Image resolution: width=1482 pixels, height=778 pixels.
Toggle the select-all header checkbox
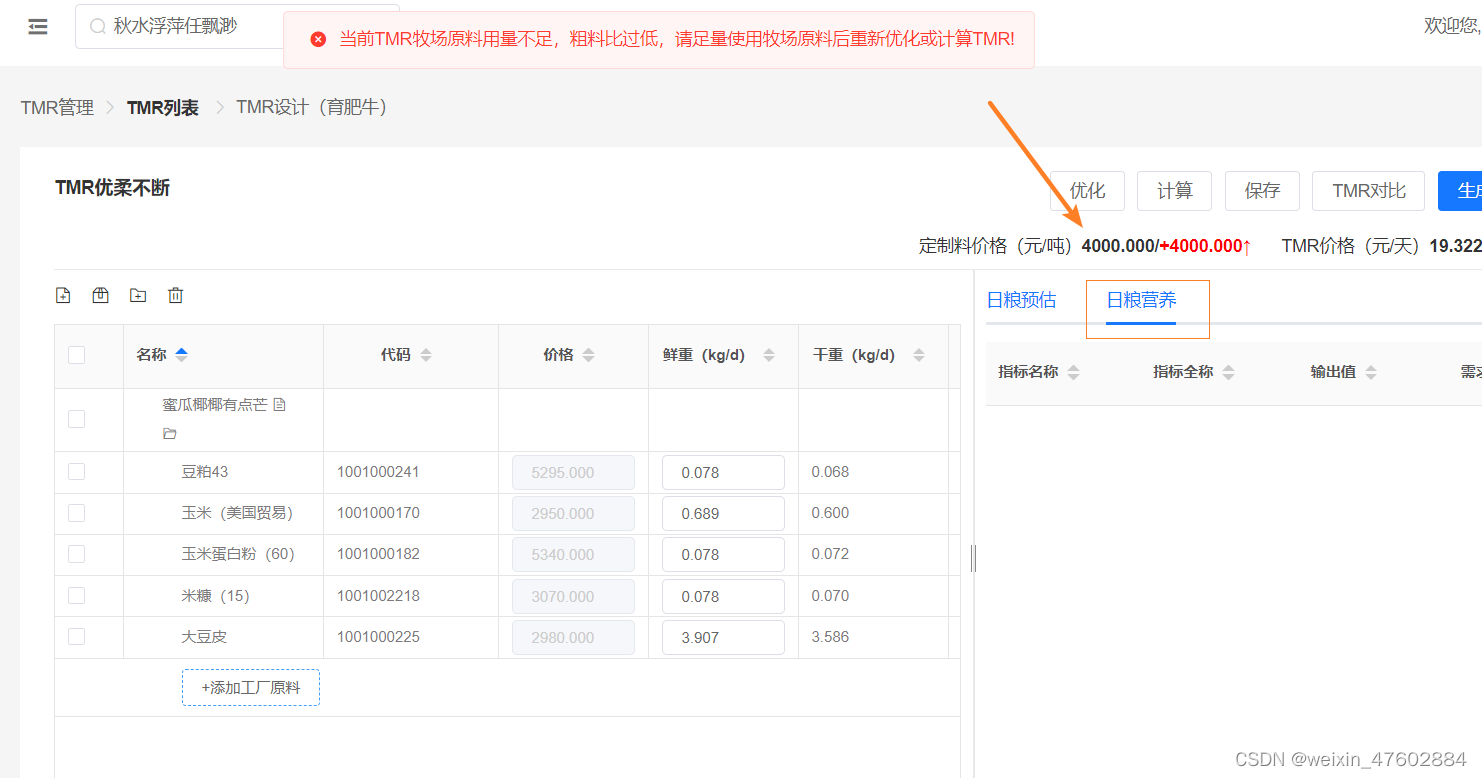pyautogui.click(x=76, y=354)
